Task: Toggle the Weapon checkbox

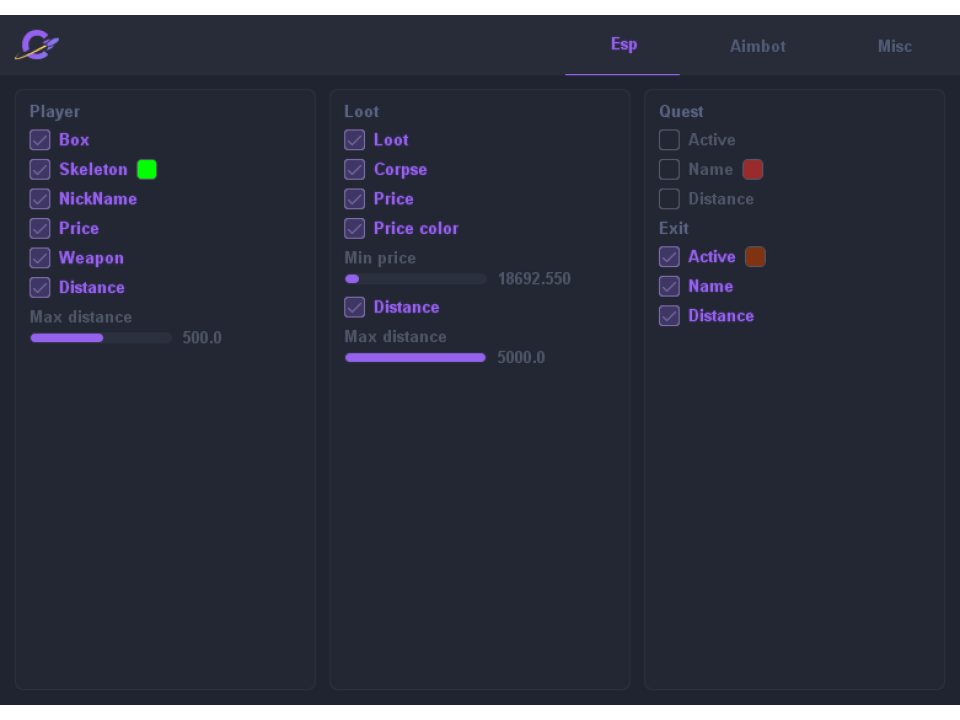Action: [40, 258]
